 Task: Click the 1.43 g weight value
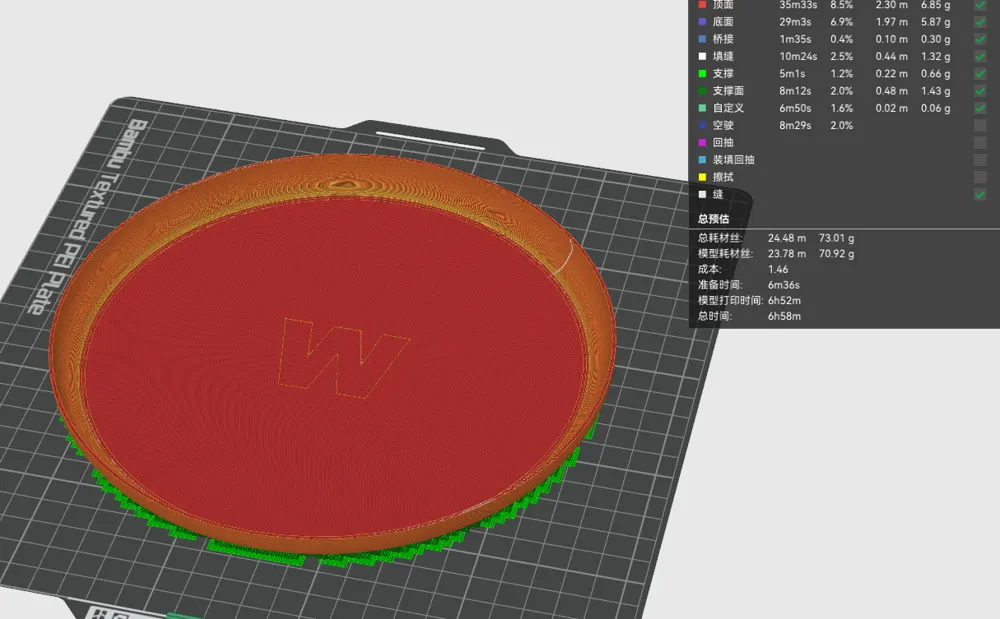tap(936, 91)
